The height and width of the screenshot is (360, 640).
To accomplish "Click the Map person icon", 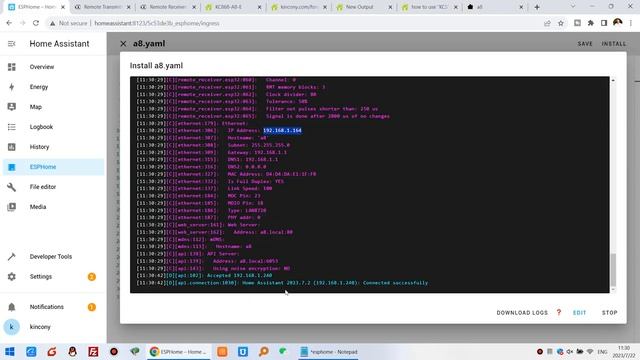I will tap(11, 107).
